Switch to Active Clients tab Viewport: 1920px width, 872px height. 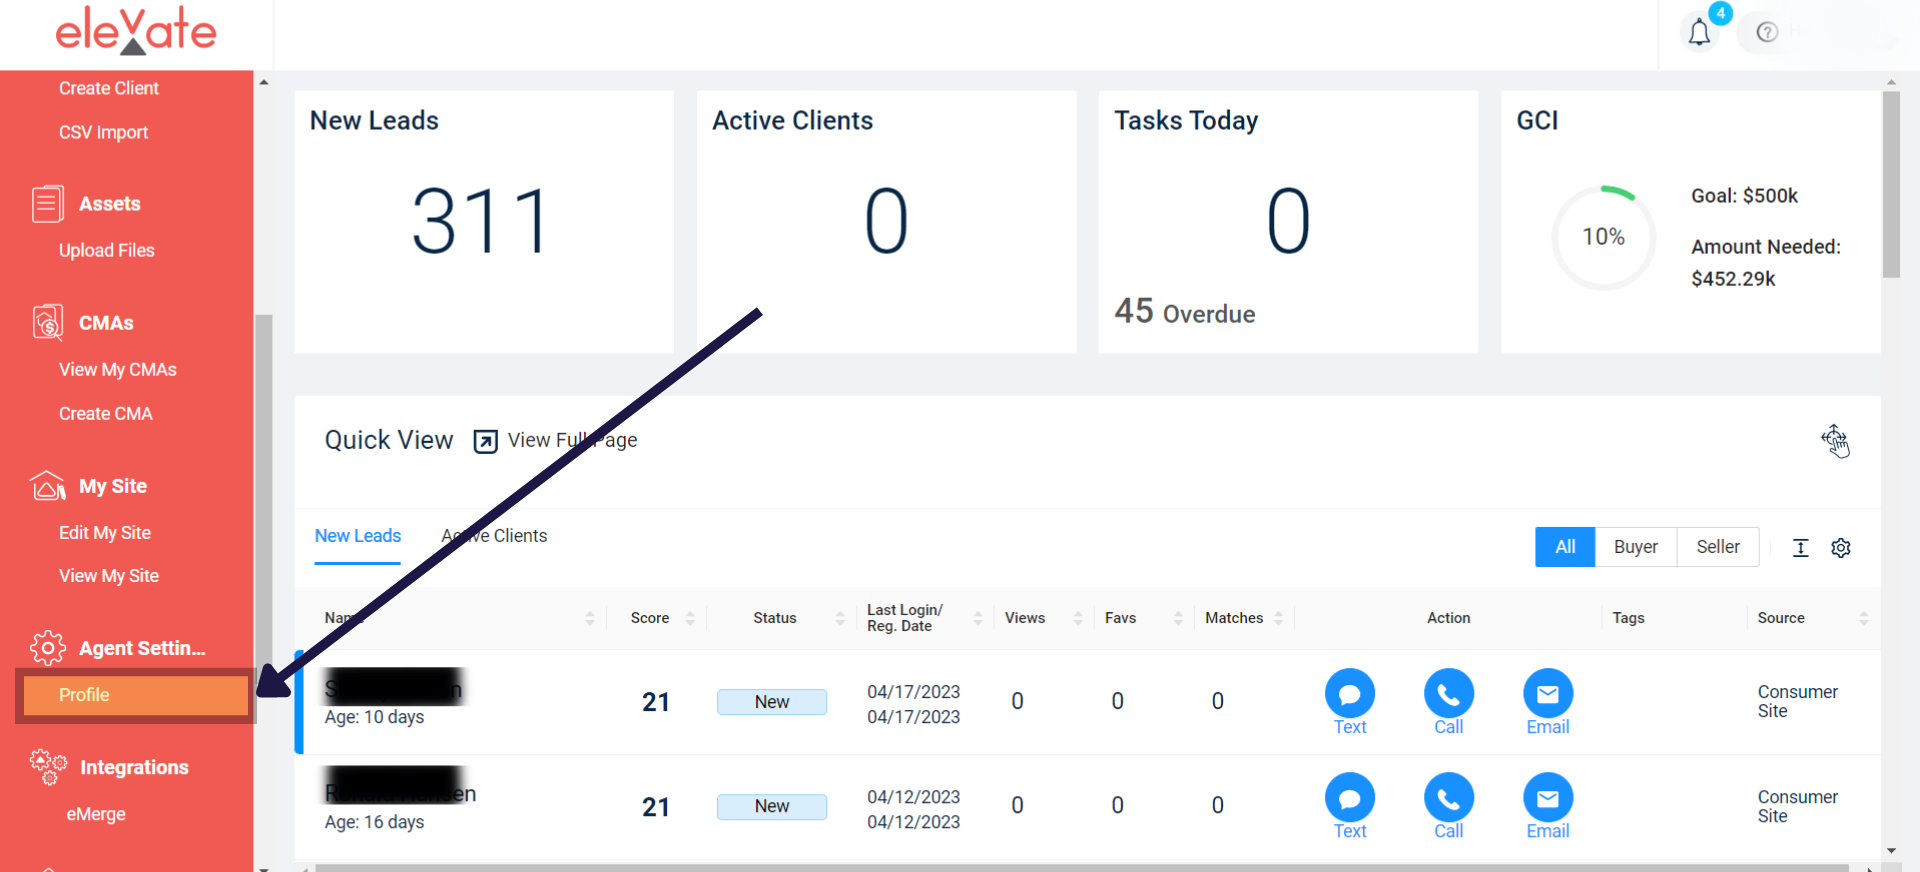(x=494, y=536)
